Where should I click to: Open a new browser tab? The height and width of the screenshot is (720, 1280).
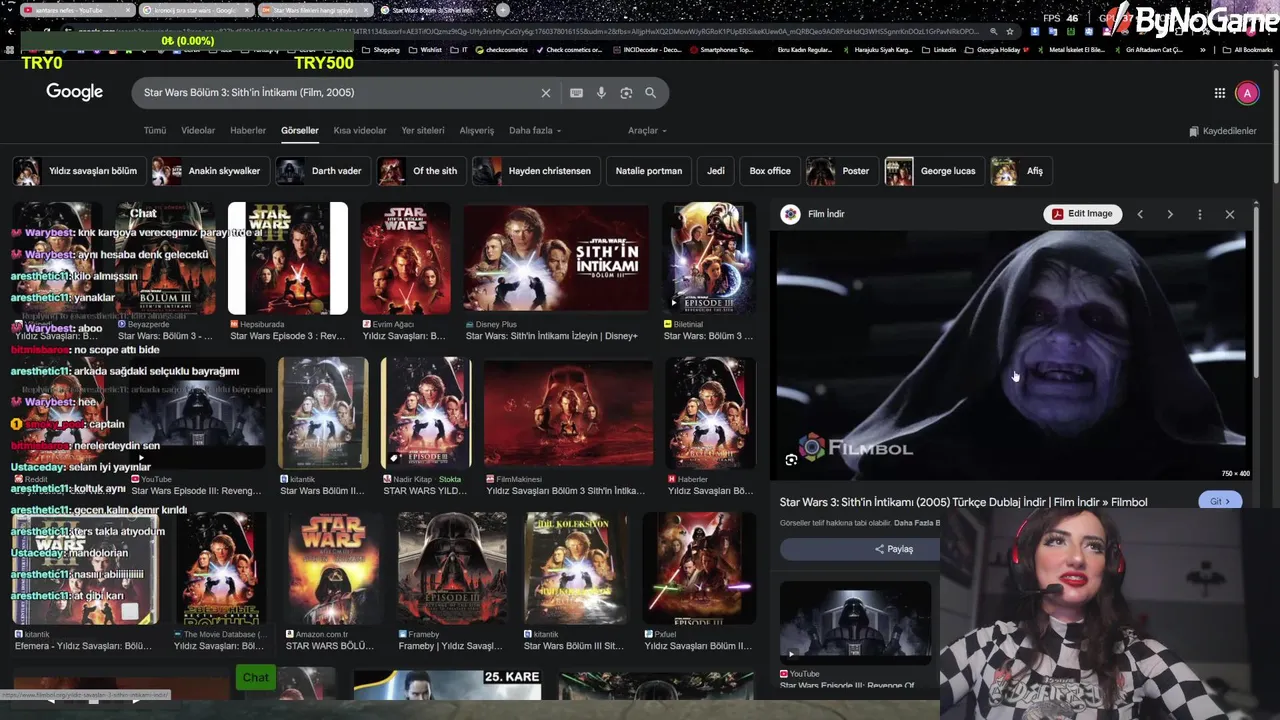tap(503, 10)
